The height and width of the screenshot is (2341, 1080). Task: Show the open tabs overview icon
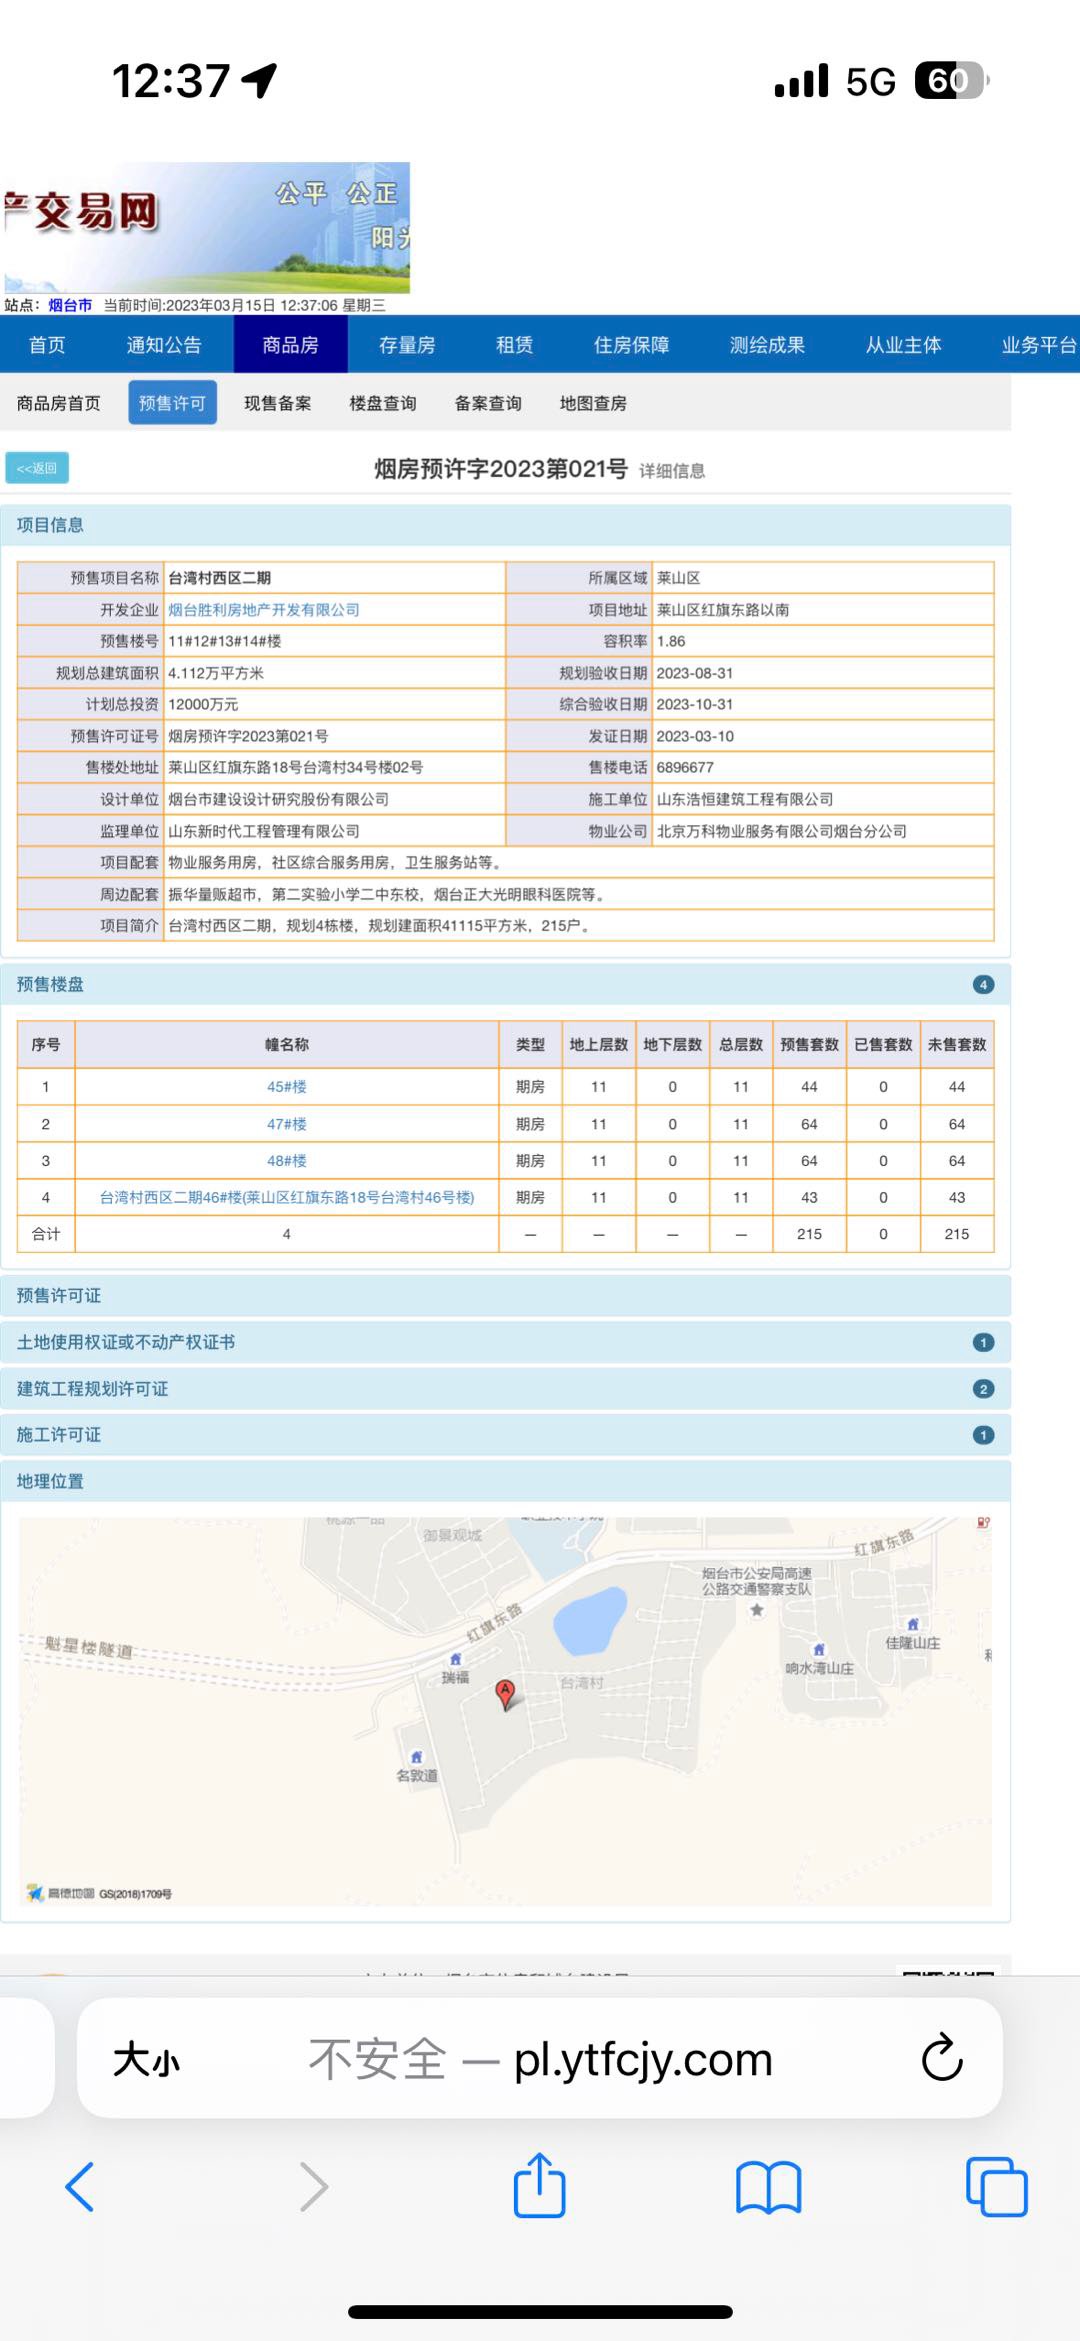click(x=997, y=2187)
